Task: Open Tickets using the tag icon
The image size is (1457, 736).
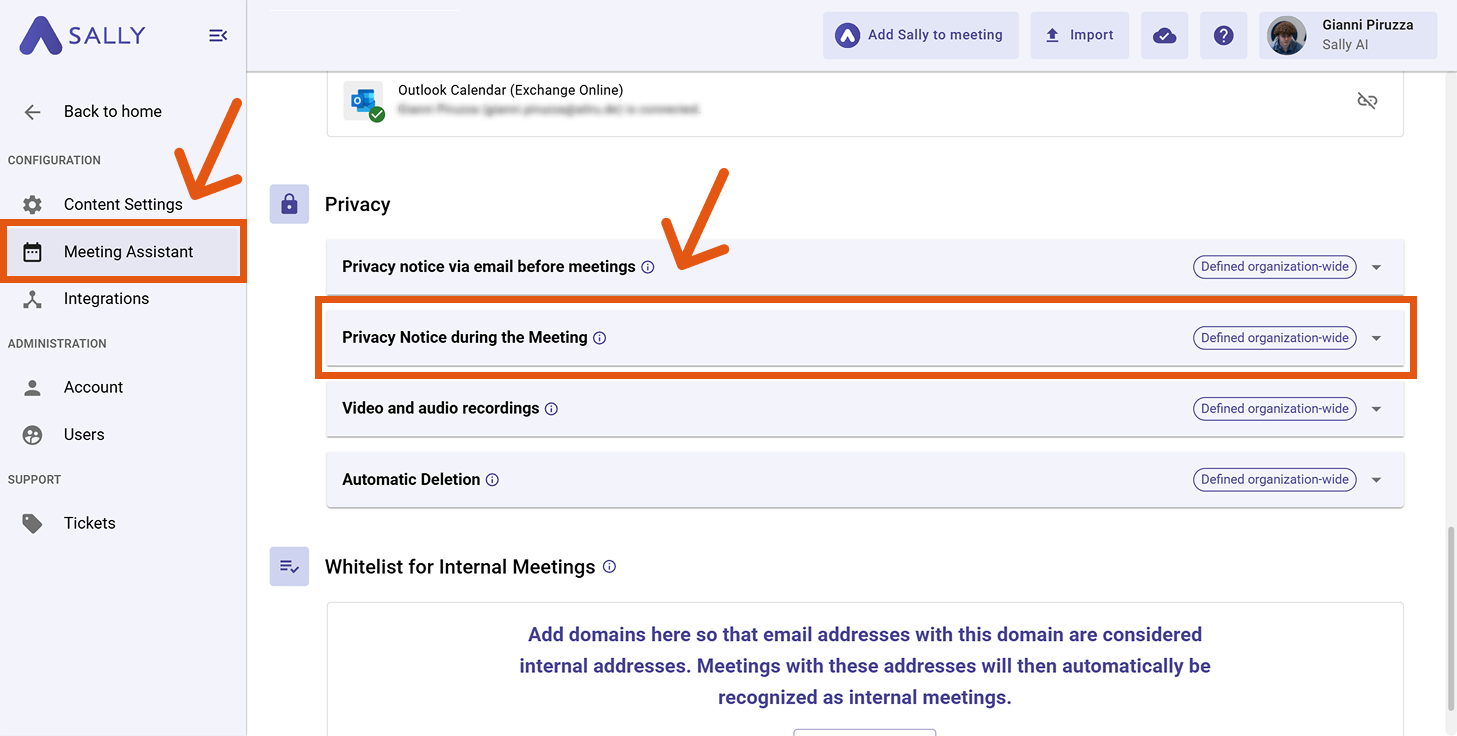Action: tap(31, 522)
